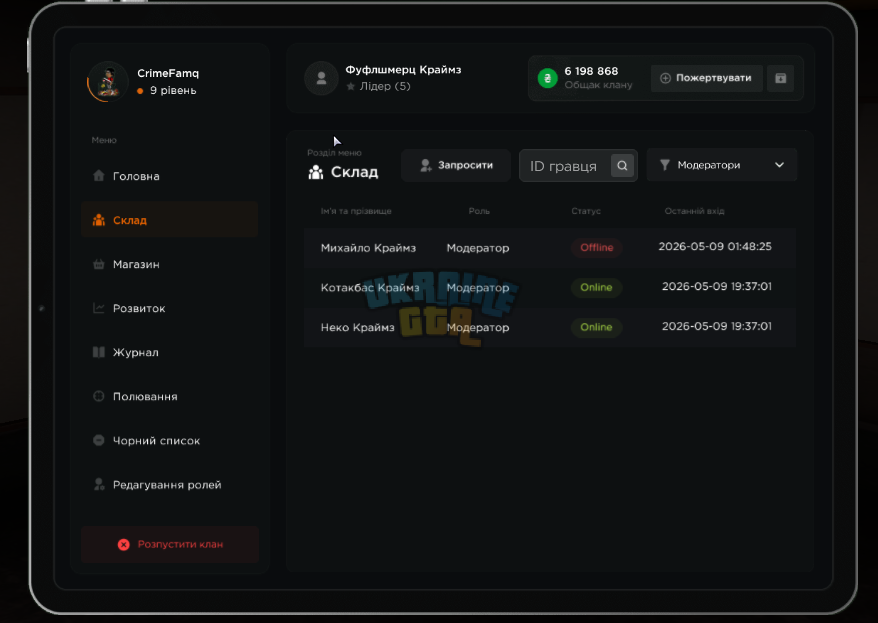This screenshot has height=623, width=878.
Task: Click Online badge in Неко Краймз row
Action: (596, 327)
